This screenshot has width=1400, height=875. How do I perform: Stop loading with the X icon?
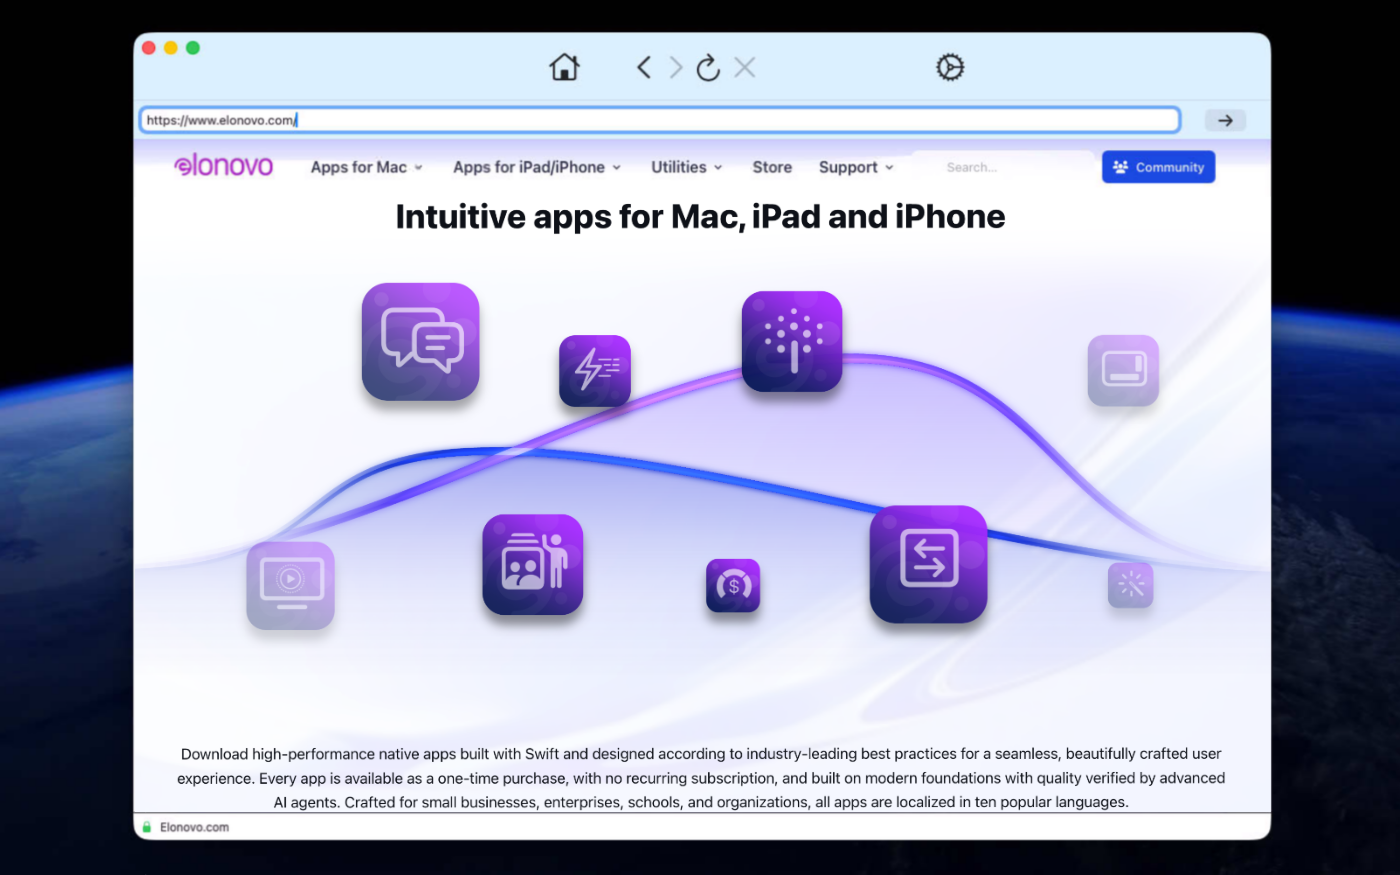point(745,67)
